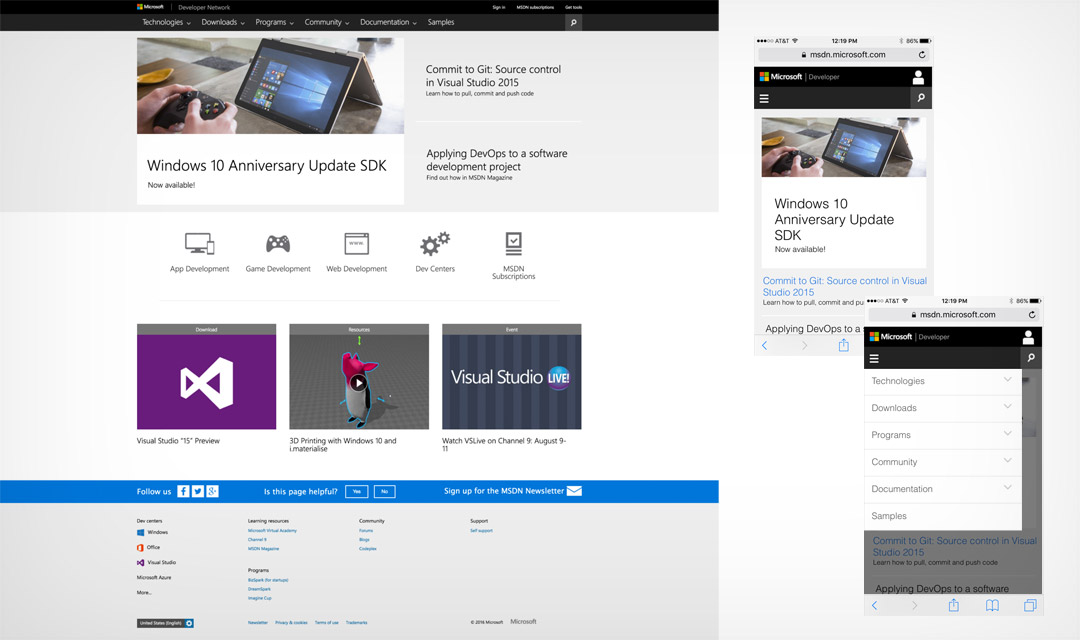Open Dev Centers via its gears icon
The height and width of the screenshot is (640, 1080).
point(434,243)
